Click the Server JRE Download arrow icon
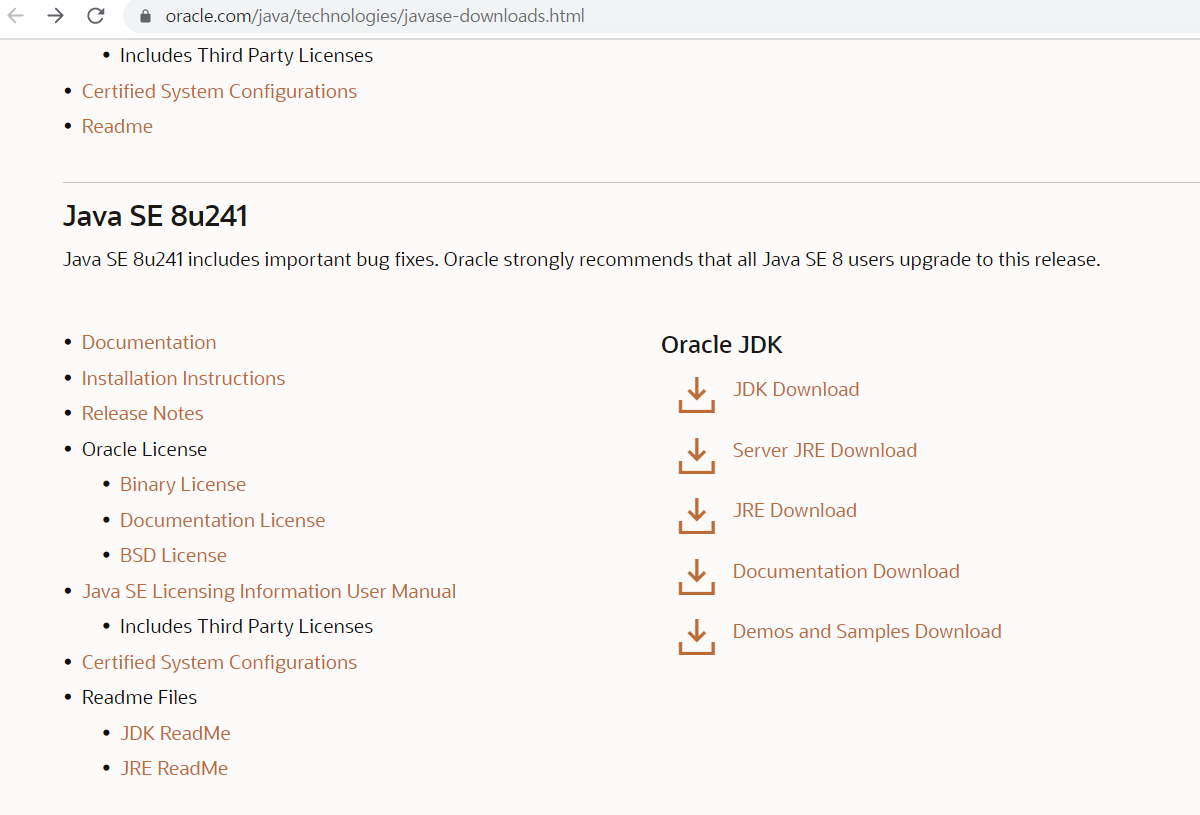Viewport: 1200px width, 815px height. tap(697, 455)
